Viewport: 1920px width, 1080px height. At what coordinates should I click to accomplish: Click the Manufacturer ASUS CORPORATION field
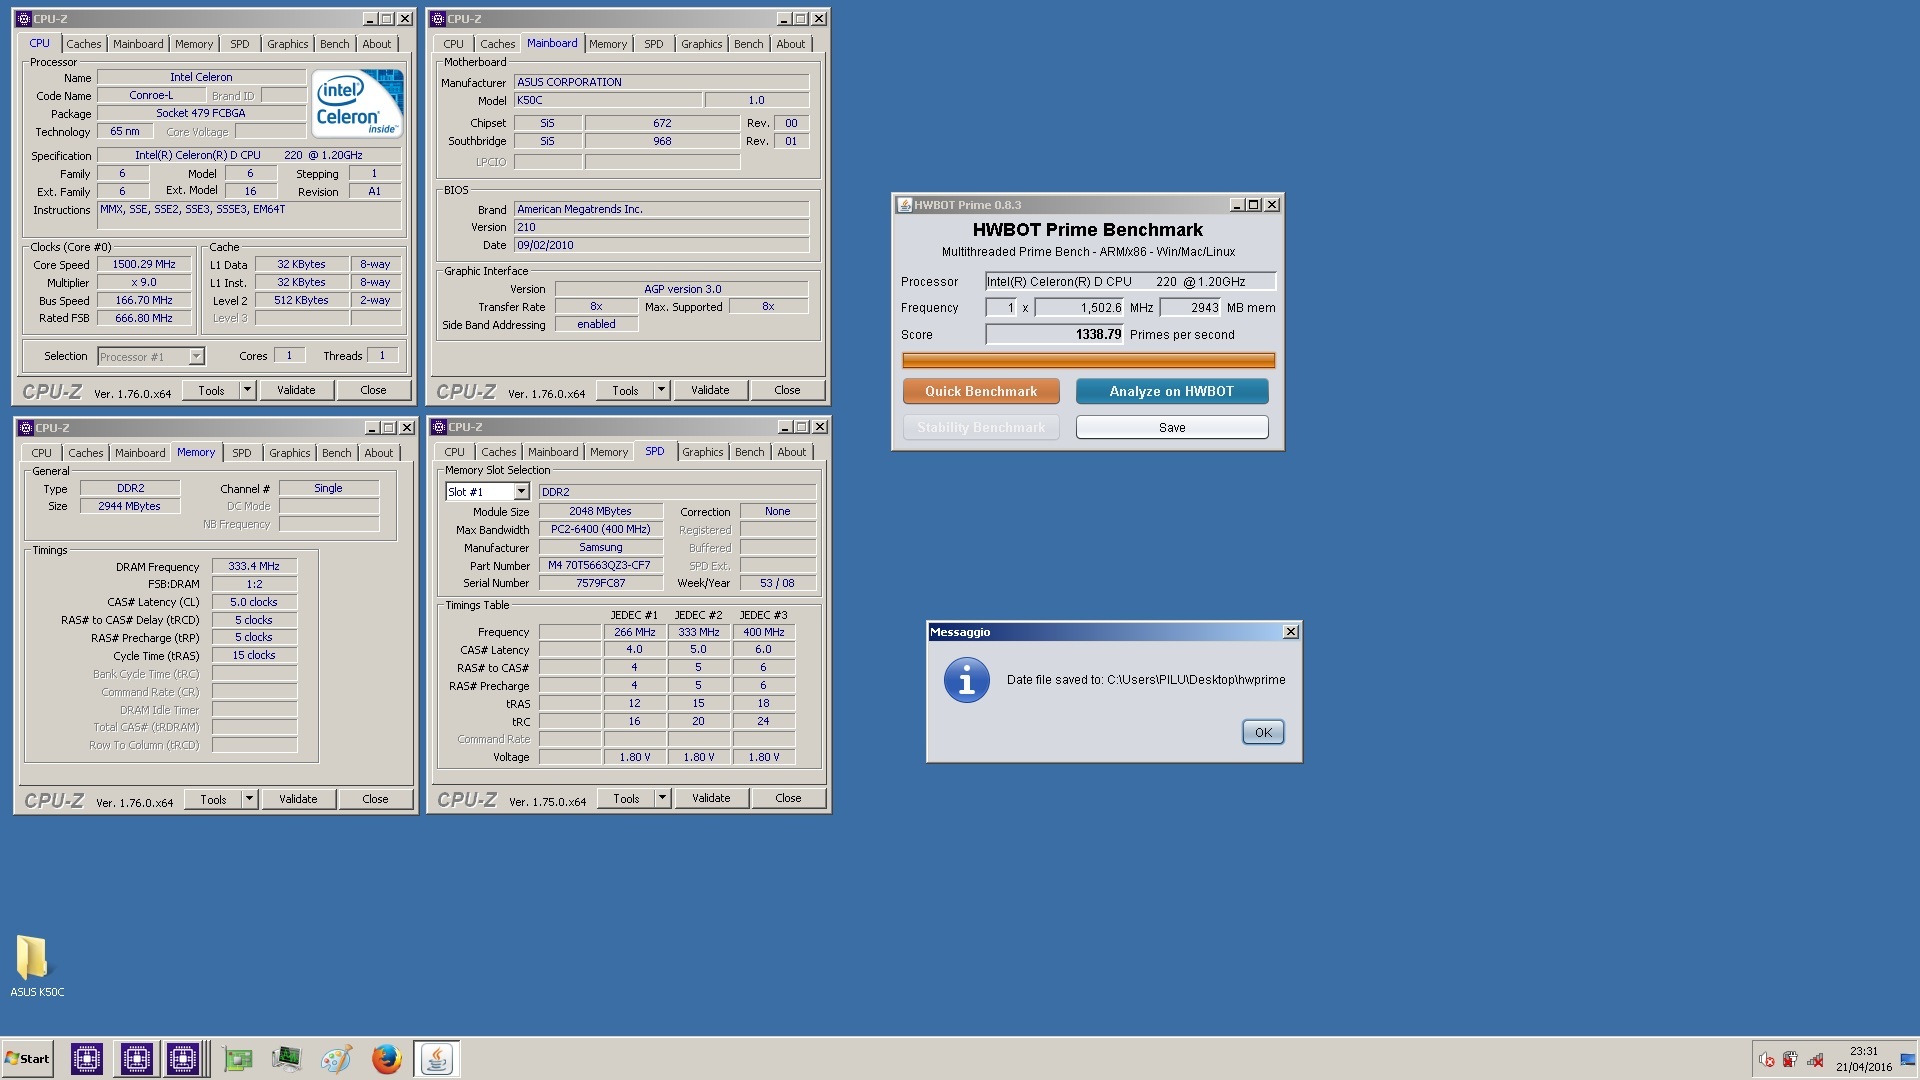661,82
